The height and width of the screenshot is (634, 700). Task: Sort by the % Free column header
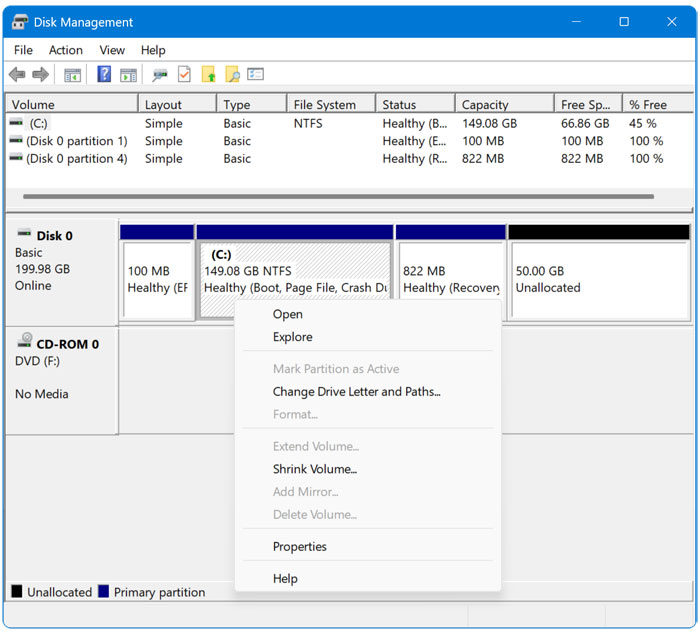(x=658, y=104)
